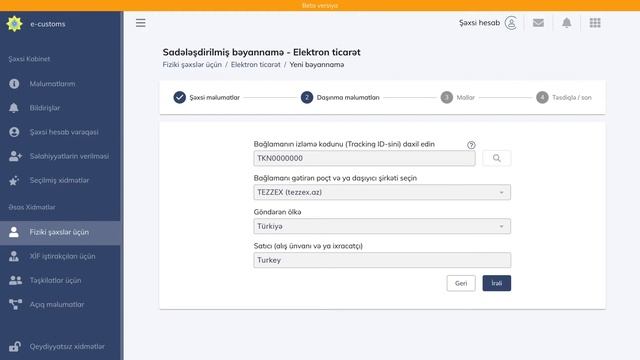Select Səlahiyyətlərin verilməsi menu item
The height and width of the screenshot is (360, 640).
(69, 156)
